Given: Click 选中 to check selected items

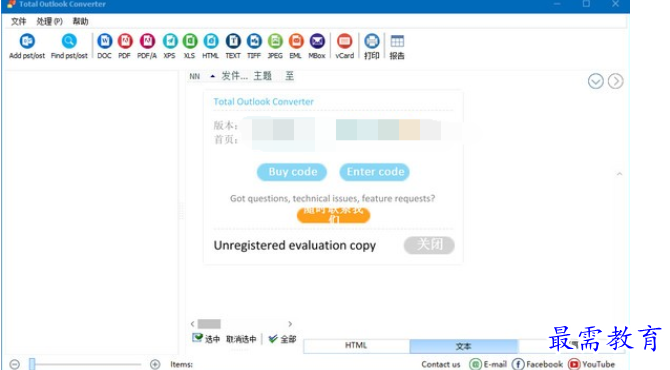Looking at the screenshot, I should pos(206,339).
